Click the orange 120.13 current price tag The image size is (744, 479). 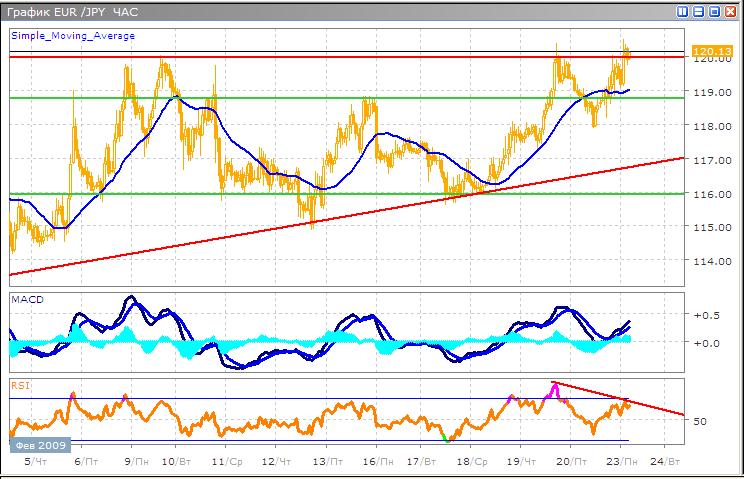point(707,50)
